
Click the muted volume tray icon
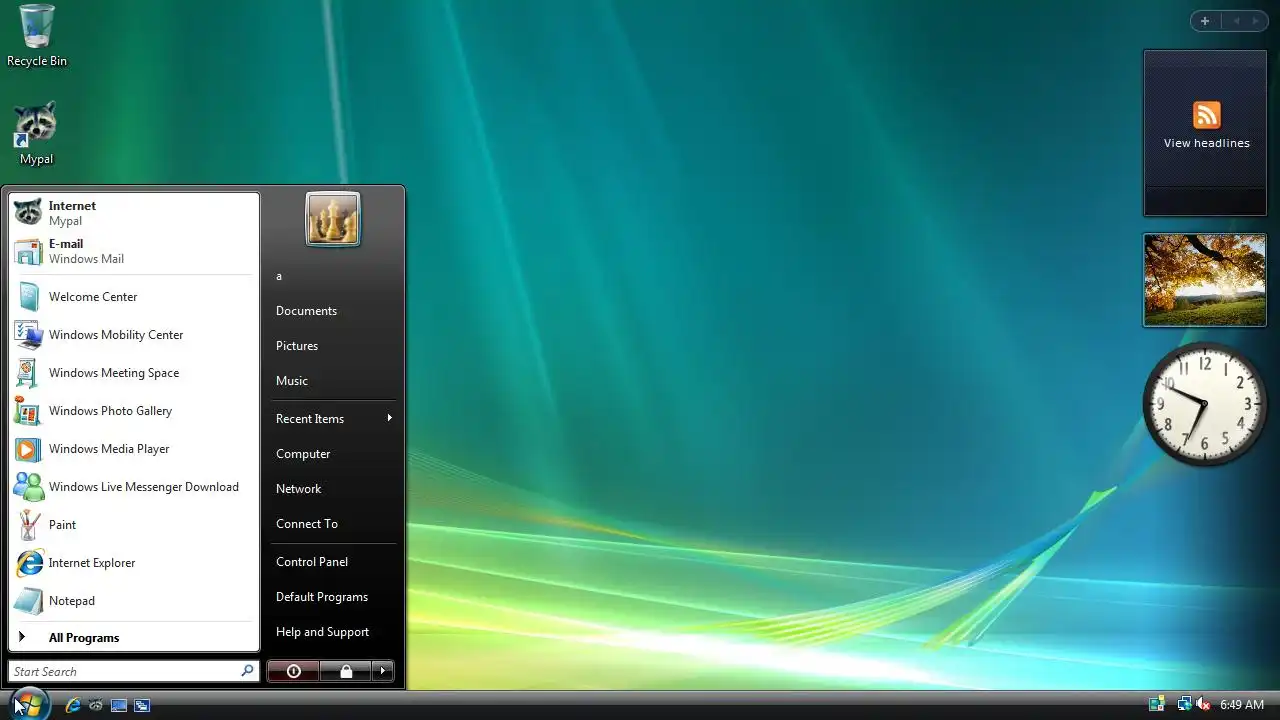[x=1203, y=705]
